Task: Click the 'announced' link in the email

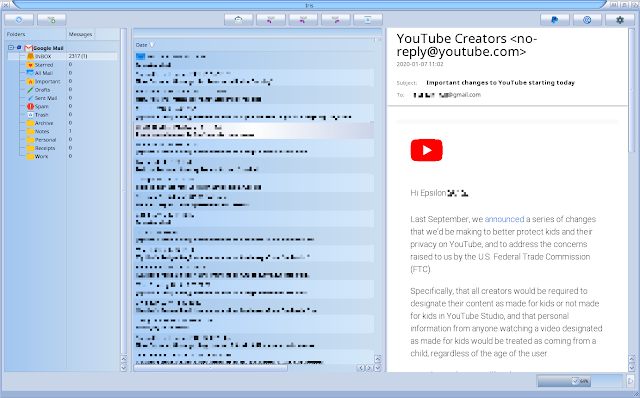Action: coord(504,219)
